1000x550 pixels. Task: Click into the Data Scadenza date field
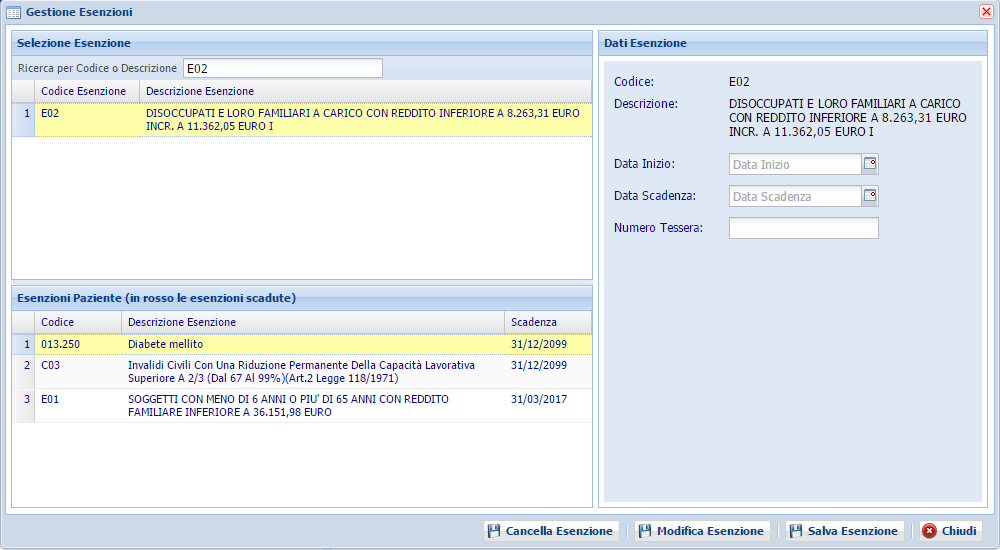tap(795, 196)
